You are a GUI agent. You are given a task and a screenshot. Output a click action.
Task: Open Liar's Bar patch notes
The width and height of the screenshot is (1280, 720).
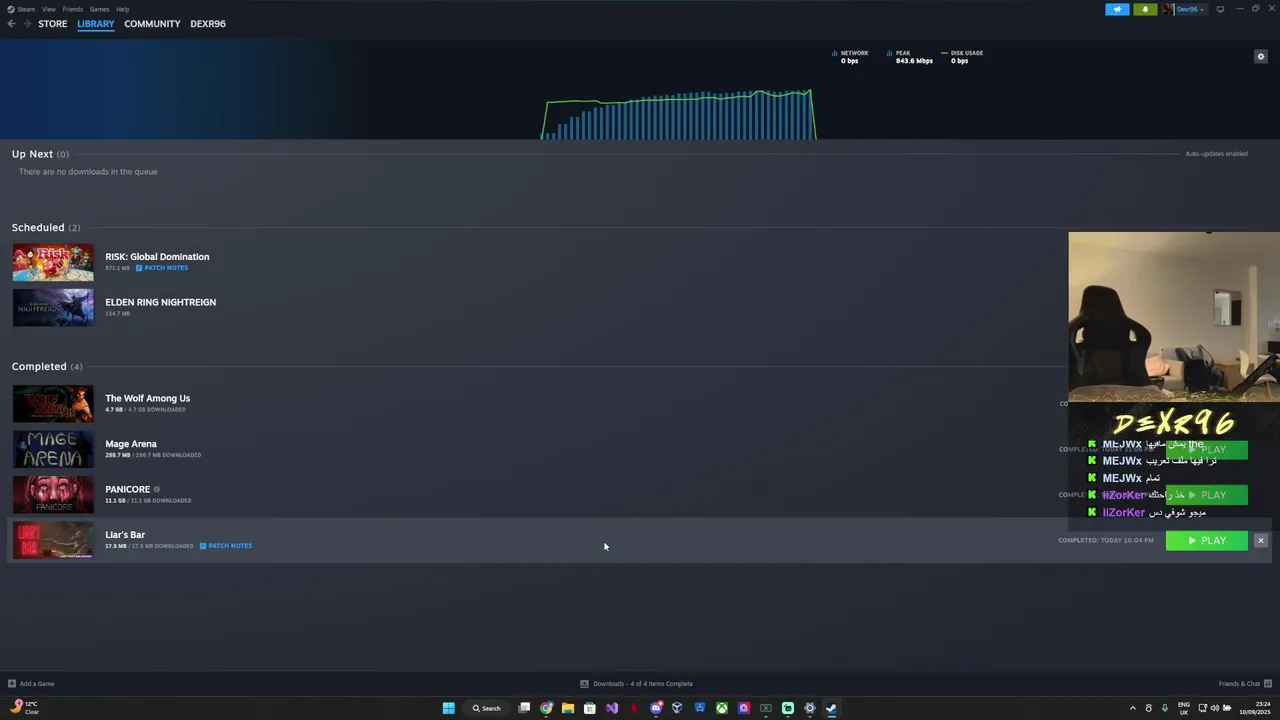tap(226, 546)
